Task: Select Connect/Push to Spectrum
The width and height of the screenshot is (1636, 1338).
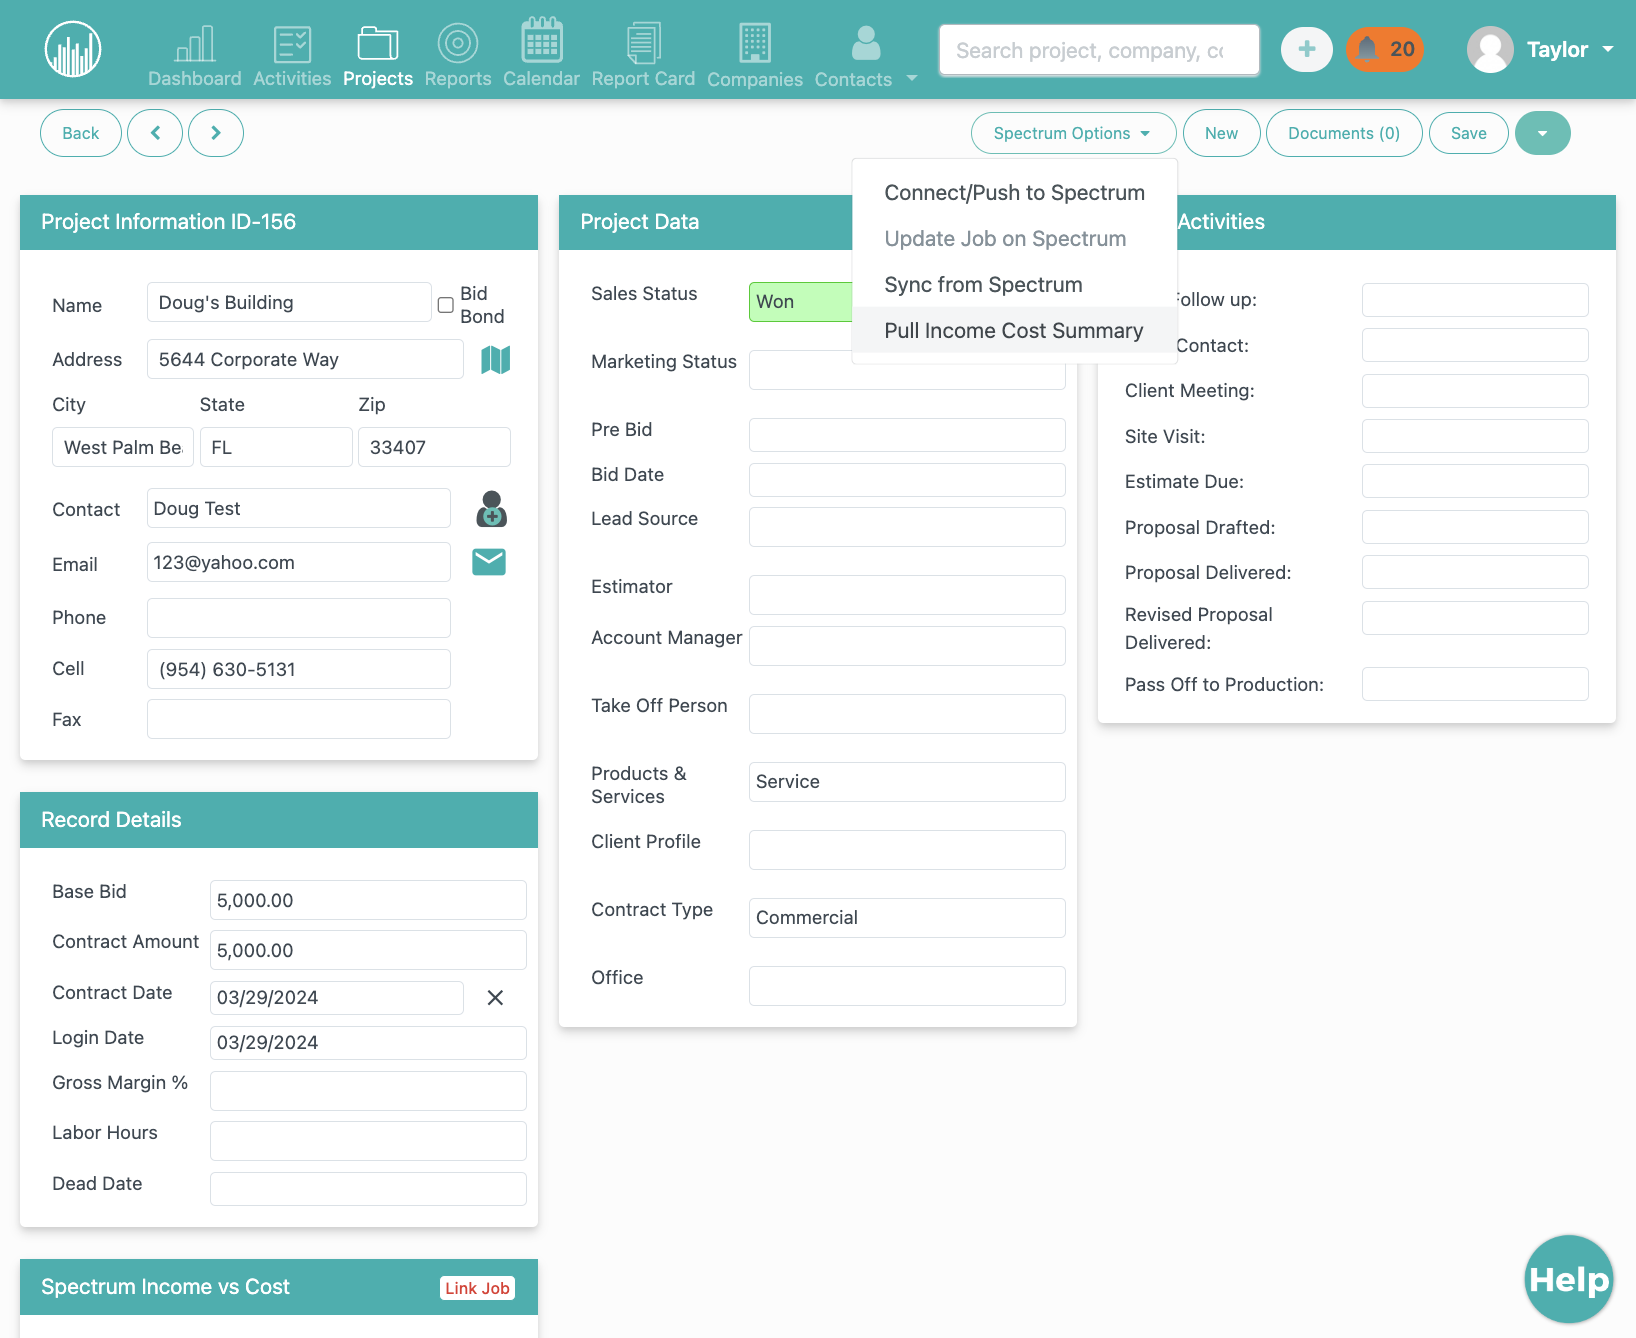Action: [x=1014, y=193]
